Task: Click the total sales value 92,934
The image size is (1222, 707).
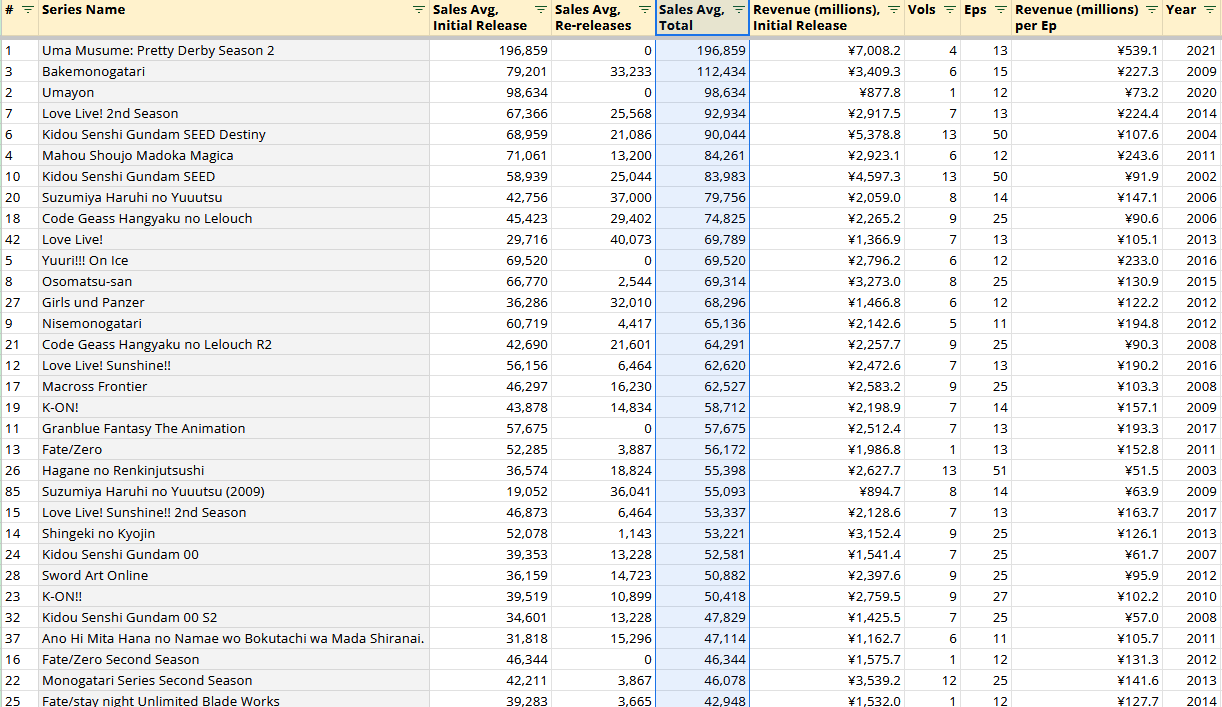Action: (x=702, y=113)
